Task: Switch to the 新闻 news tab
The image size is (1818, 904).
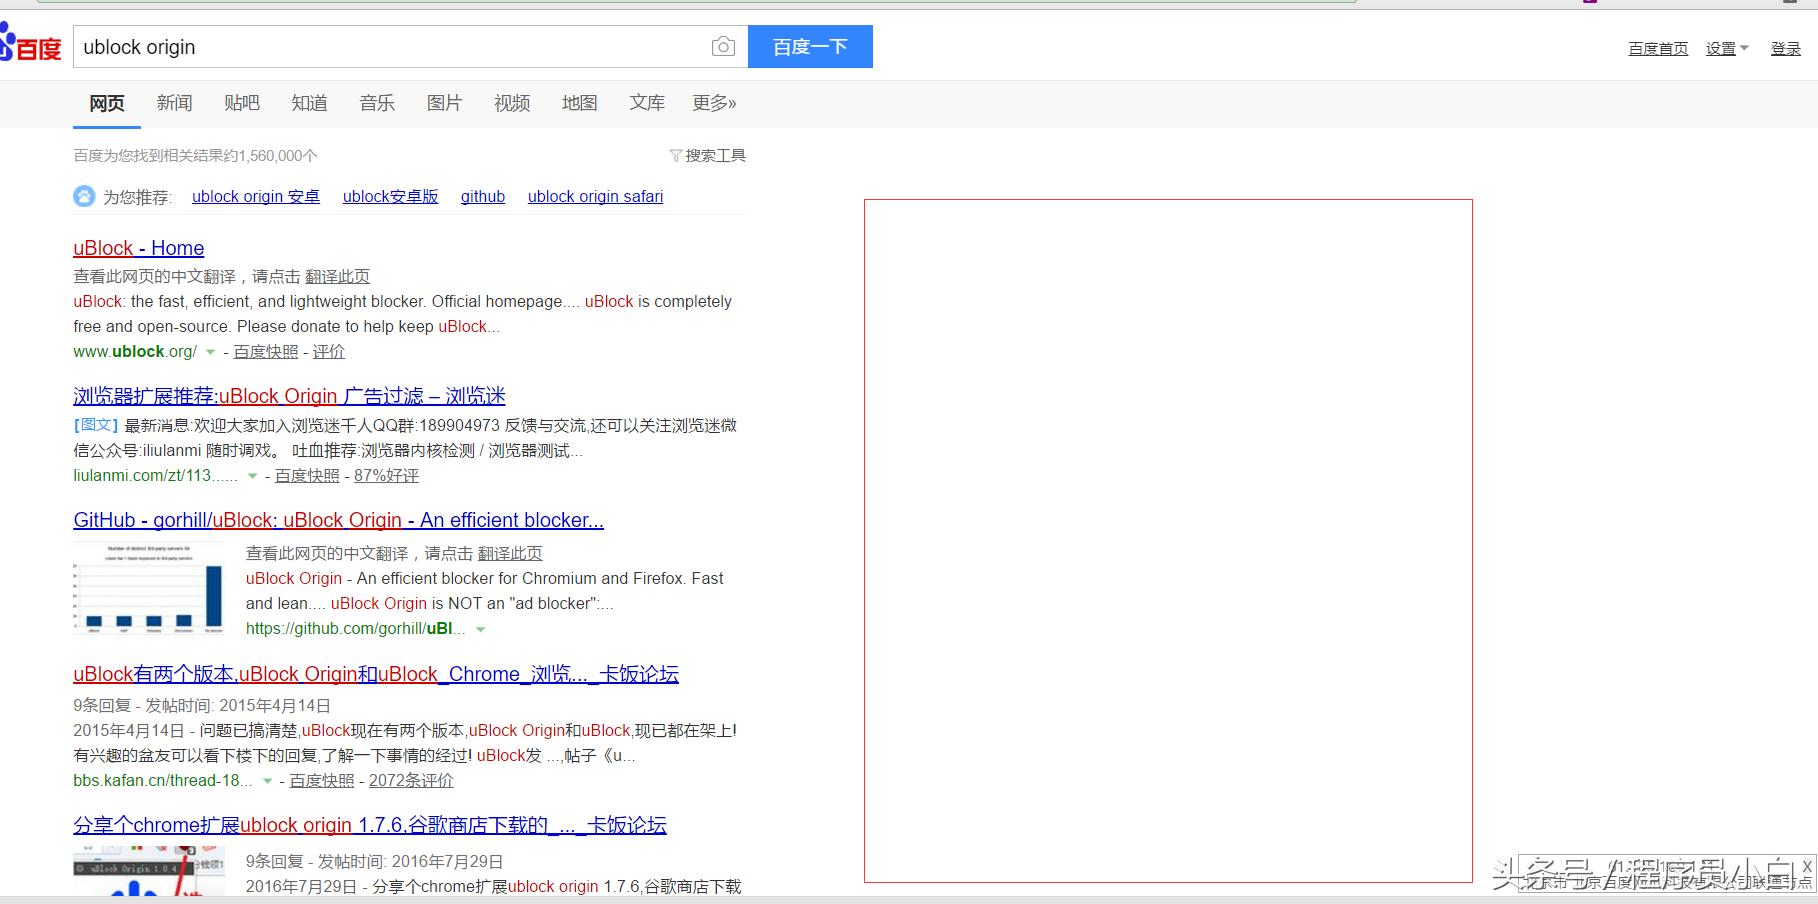Action: coord(174,103)
